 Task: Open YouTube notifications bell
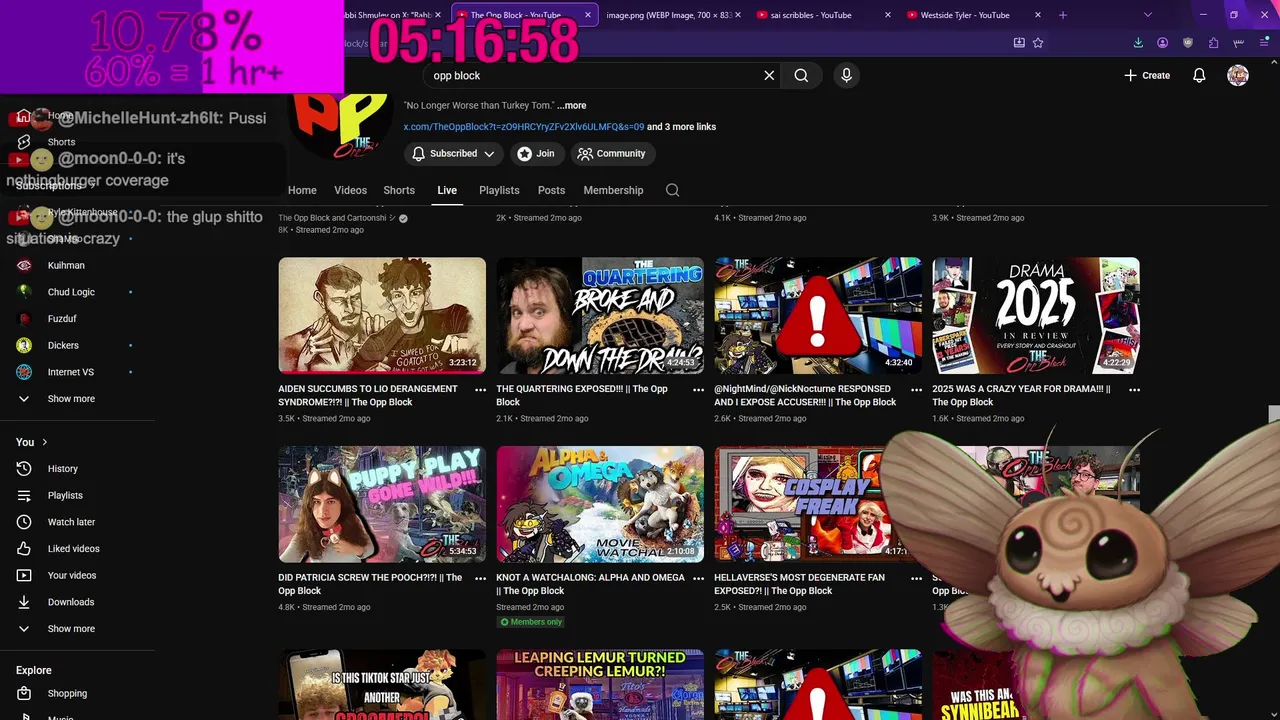tap(1199, 75)
